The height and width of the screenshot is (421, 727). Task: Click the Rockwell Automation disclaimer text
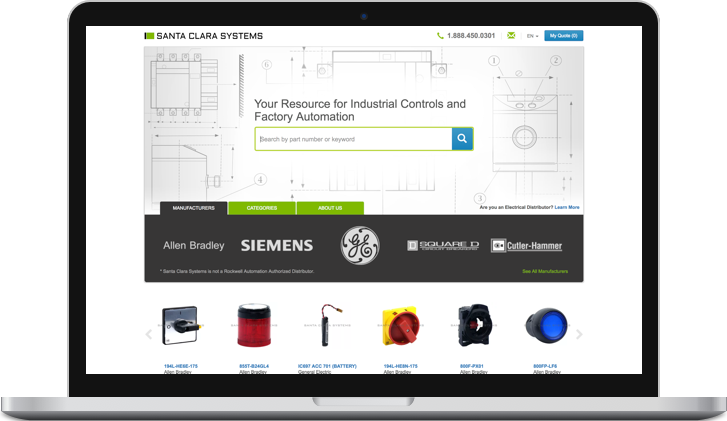[237, 271]
